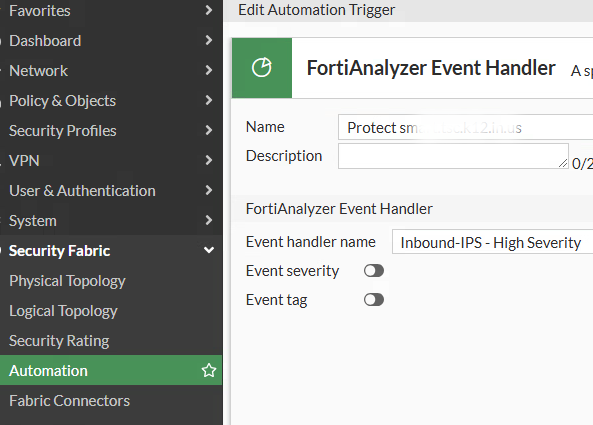Expand the Favorites menu chevron
This screenshot has height=425, width=593.
tap(209, 10)
